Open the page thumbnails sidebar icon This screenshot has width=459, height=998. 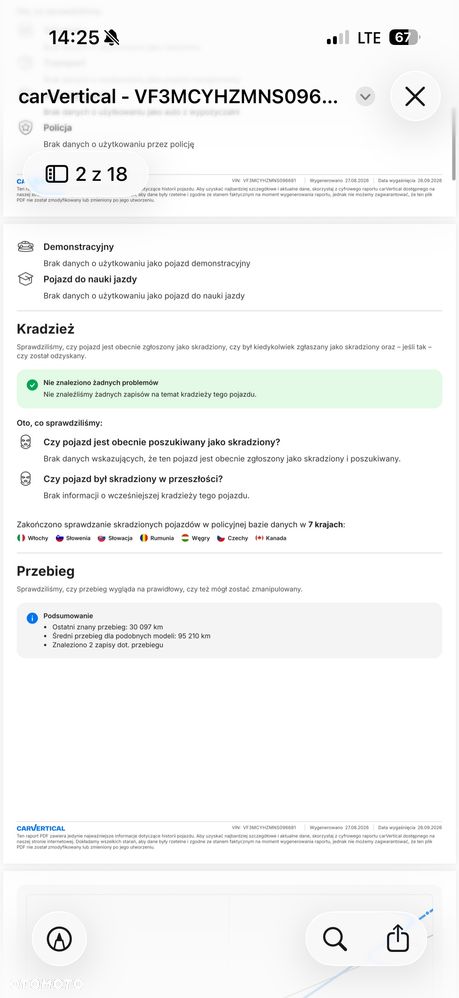(x=57, y=174)
